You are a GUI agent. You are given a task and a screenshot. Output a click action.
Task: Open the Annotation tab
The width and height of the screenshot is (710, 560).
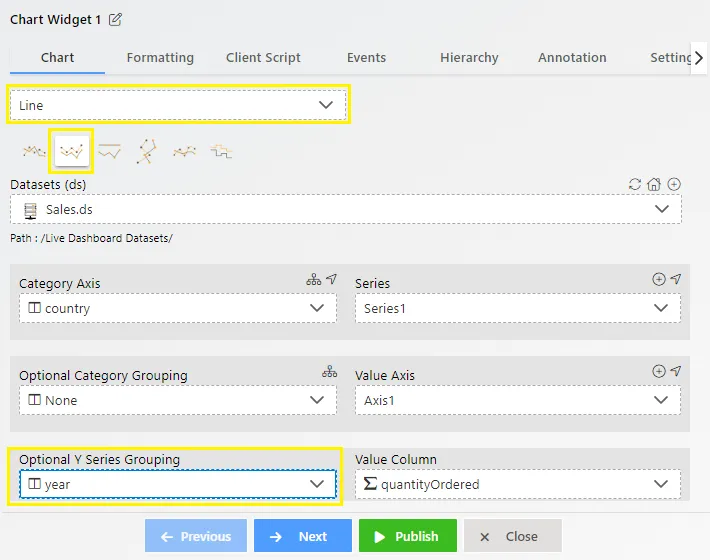(572, 57)
